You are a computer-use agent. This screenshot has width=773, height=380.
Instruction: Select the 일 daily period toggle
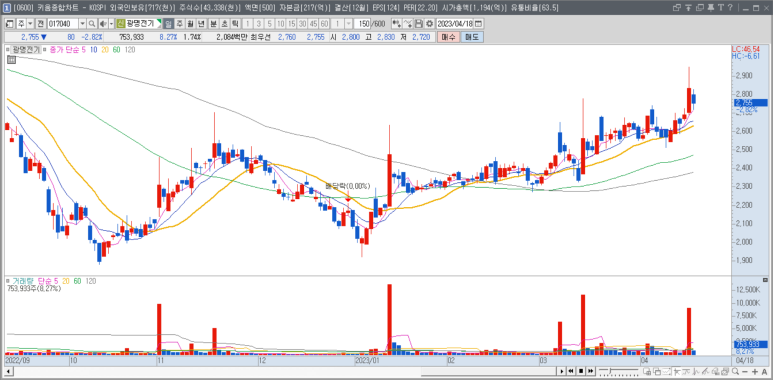pyautogui.click(x=168, y=24)
